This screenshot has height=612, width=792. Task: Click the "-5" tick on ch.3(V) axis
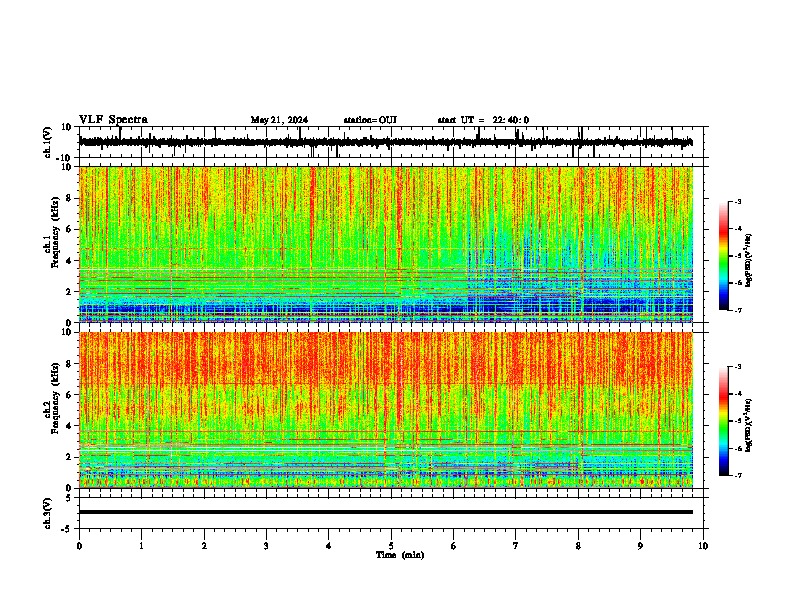click(67, 529)
